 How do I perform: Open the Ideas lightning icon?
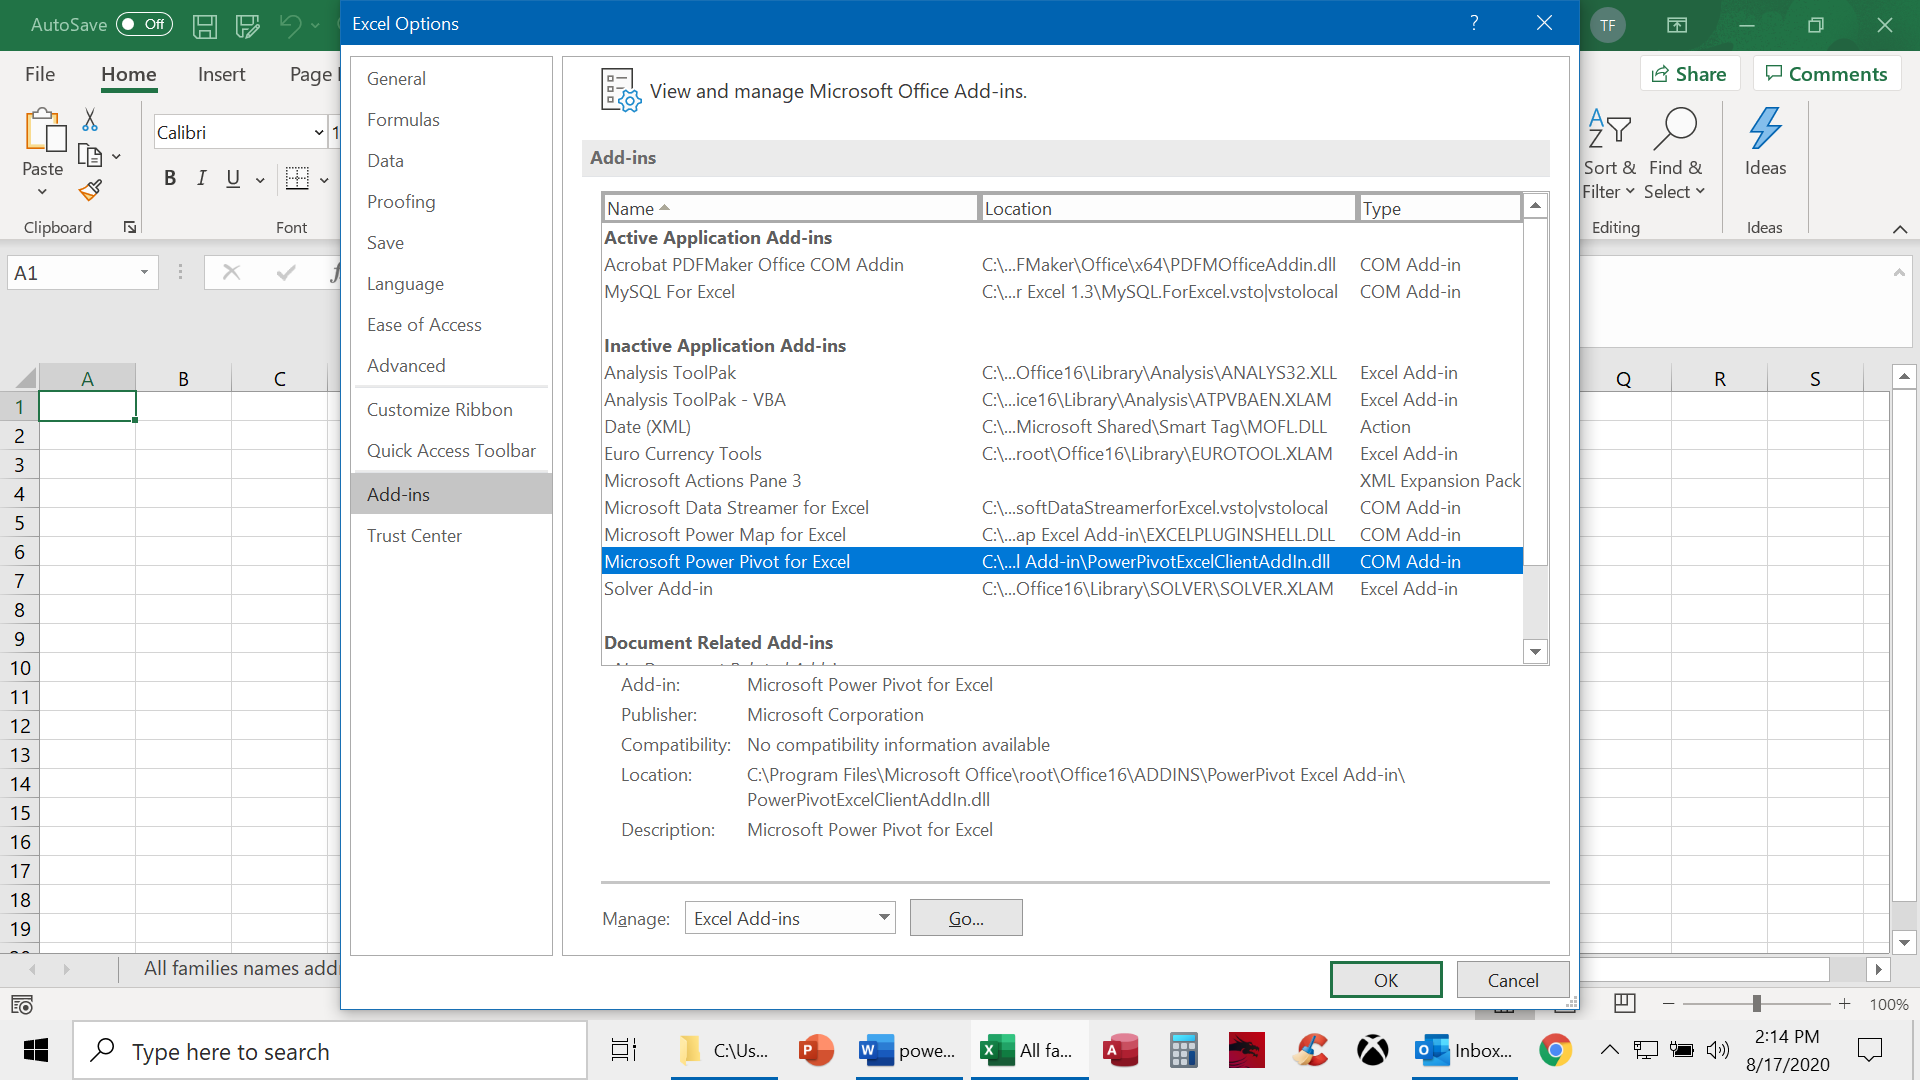[x=1765, y=130]
